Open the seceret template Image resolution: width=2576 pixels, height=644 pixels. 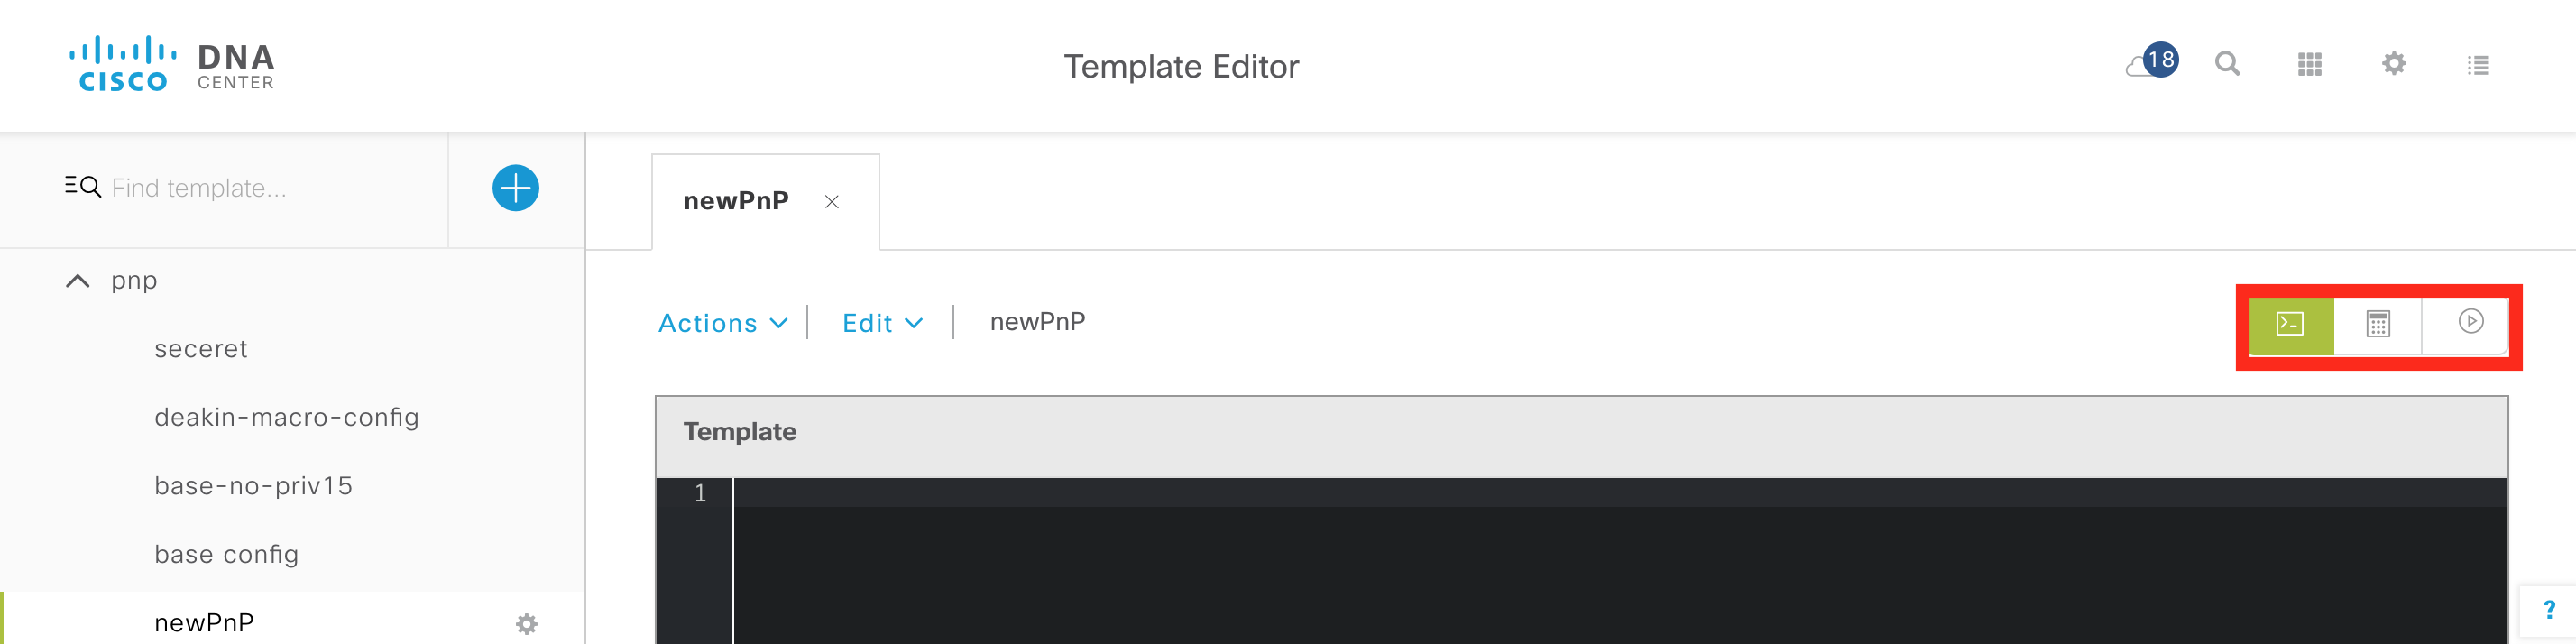[201, 349]
